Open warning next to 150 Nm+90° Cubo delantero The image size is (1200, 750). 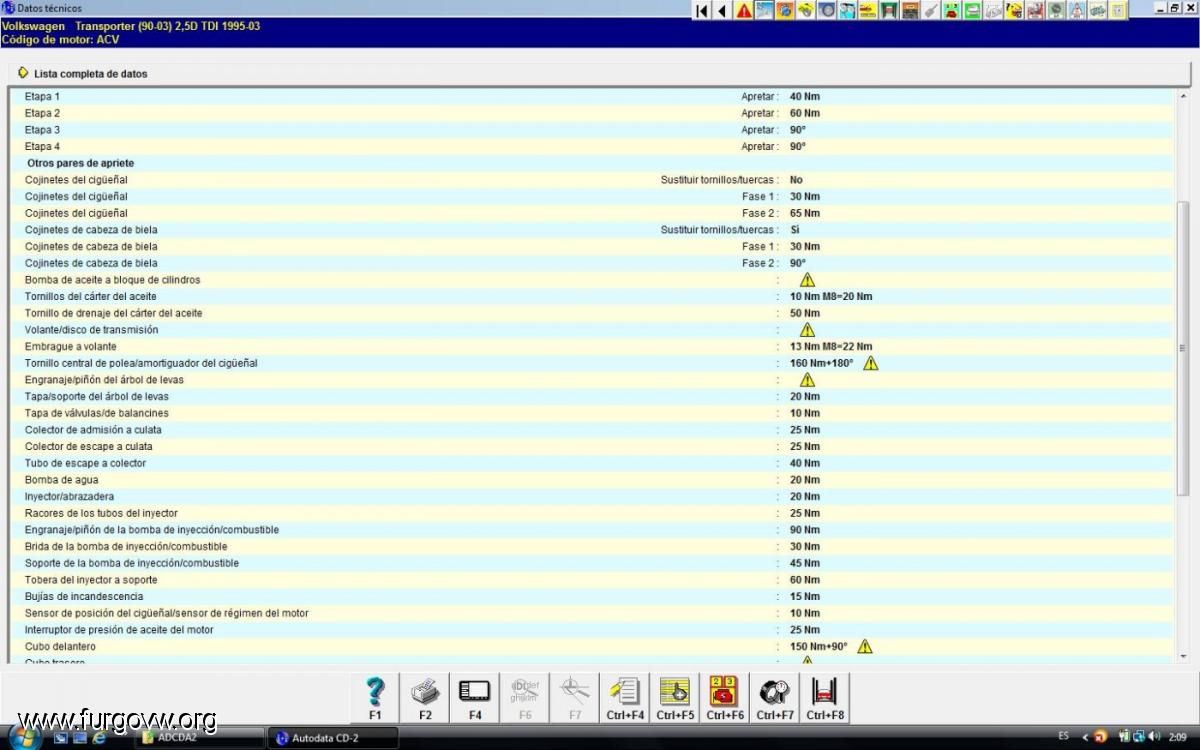point(864,646)
